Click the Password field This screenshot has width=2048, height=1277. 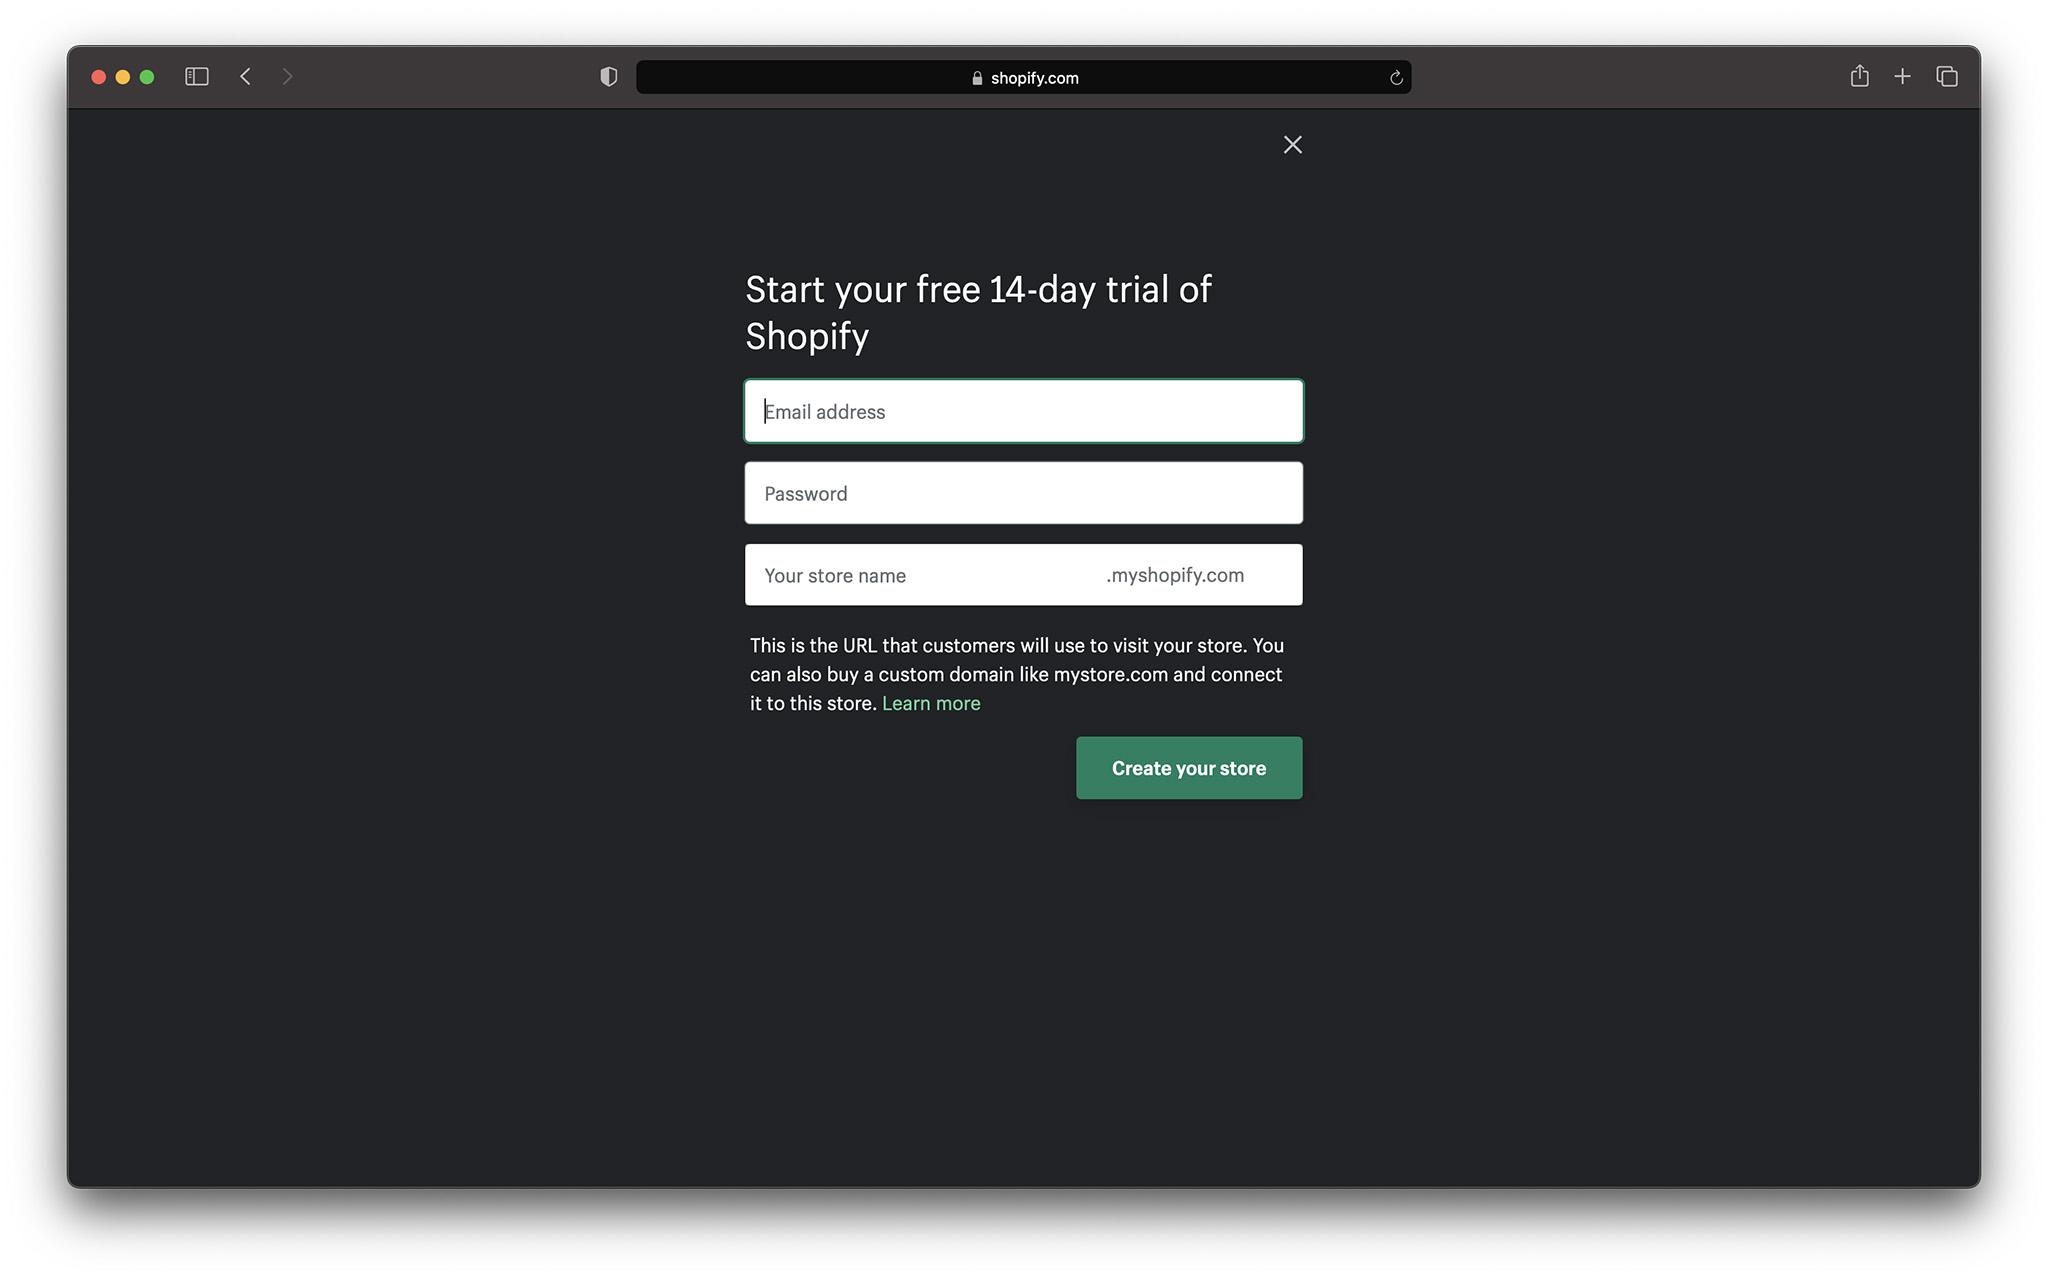point(1023,493)
